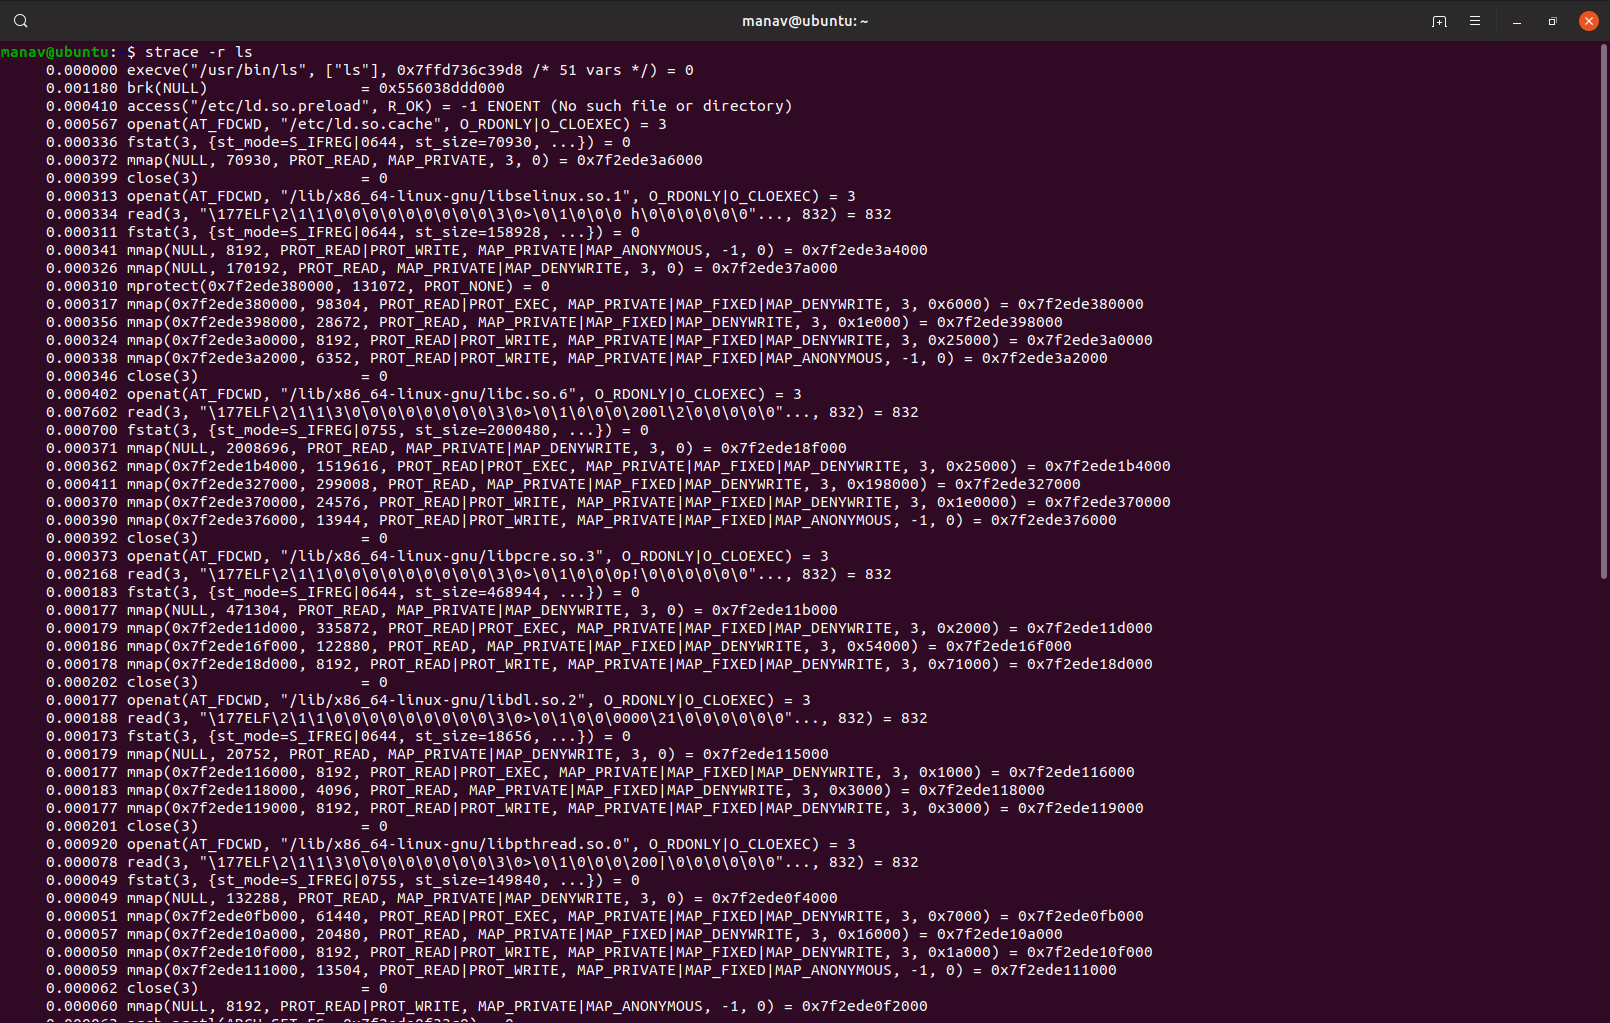Click the fstat line with st_size=18656

(x=338, y=736)
